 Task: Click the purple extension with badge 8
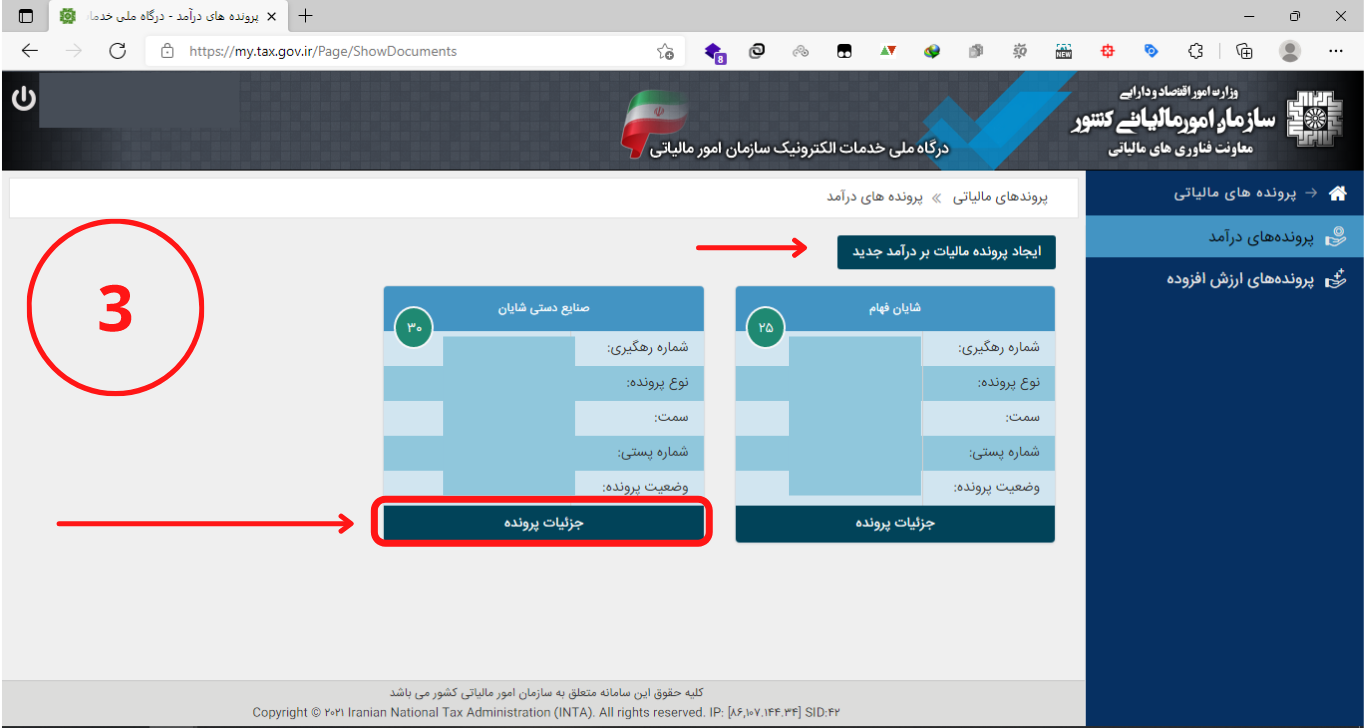714,52
